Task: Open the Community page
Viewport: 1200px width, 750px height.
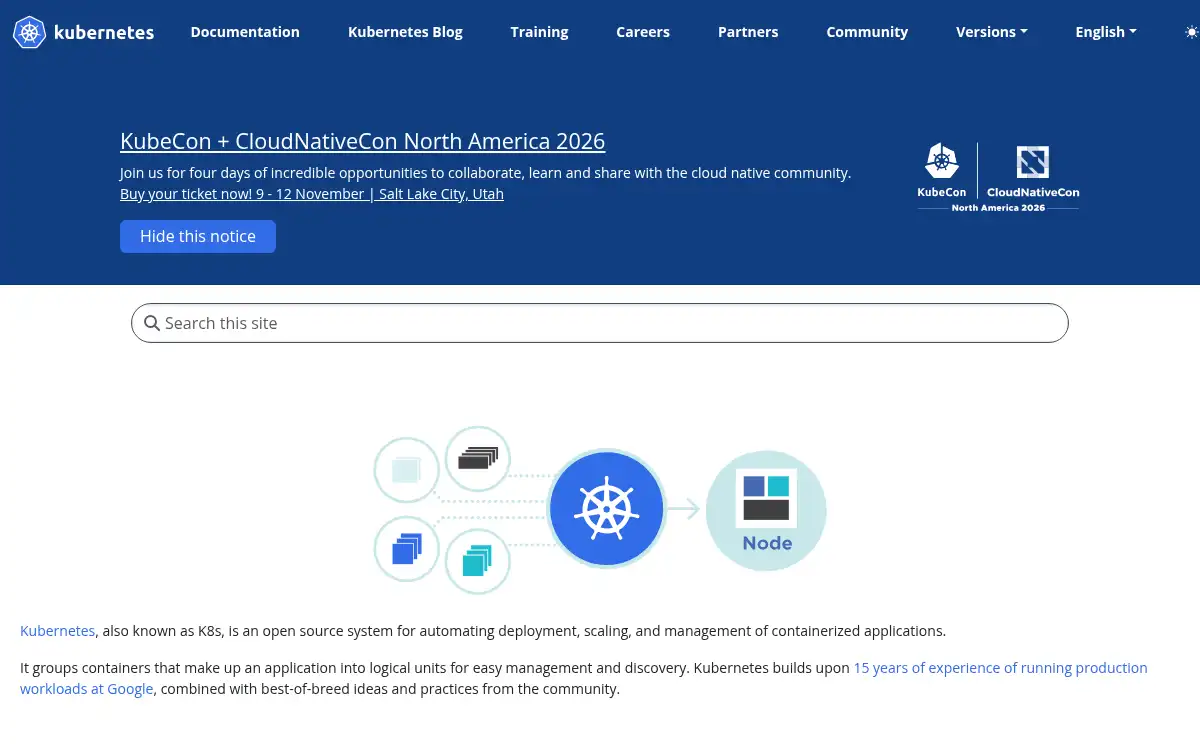Action: tap(867, 32)
